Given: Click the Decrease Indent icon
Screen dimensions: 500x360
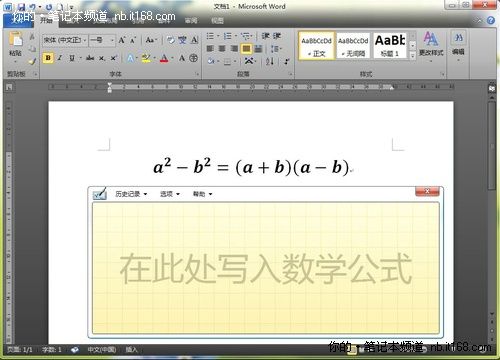Looking at the screenshot, I should [265, 36].
